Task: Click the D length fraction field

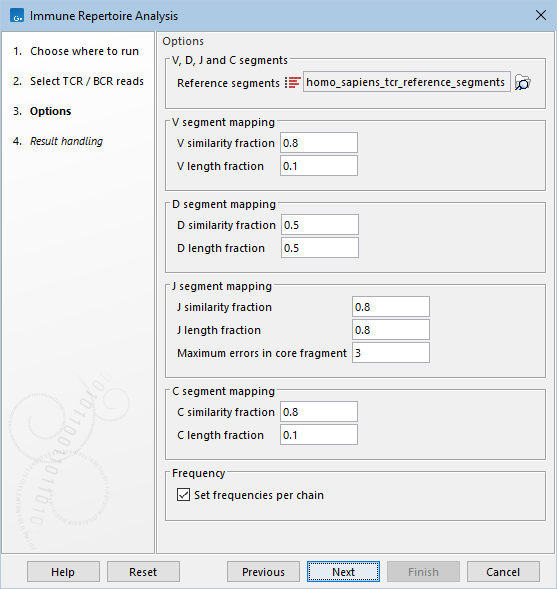Action: click(x=320, y=248)
